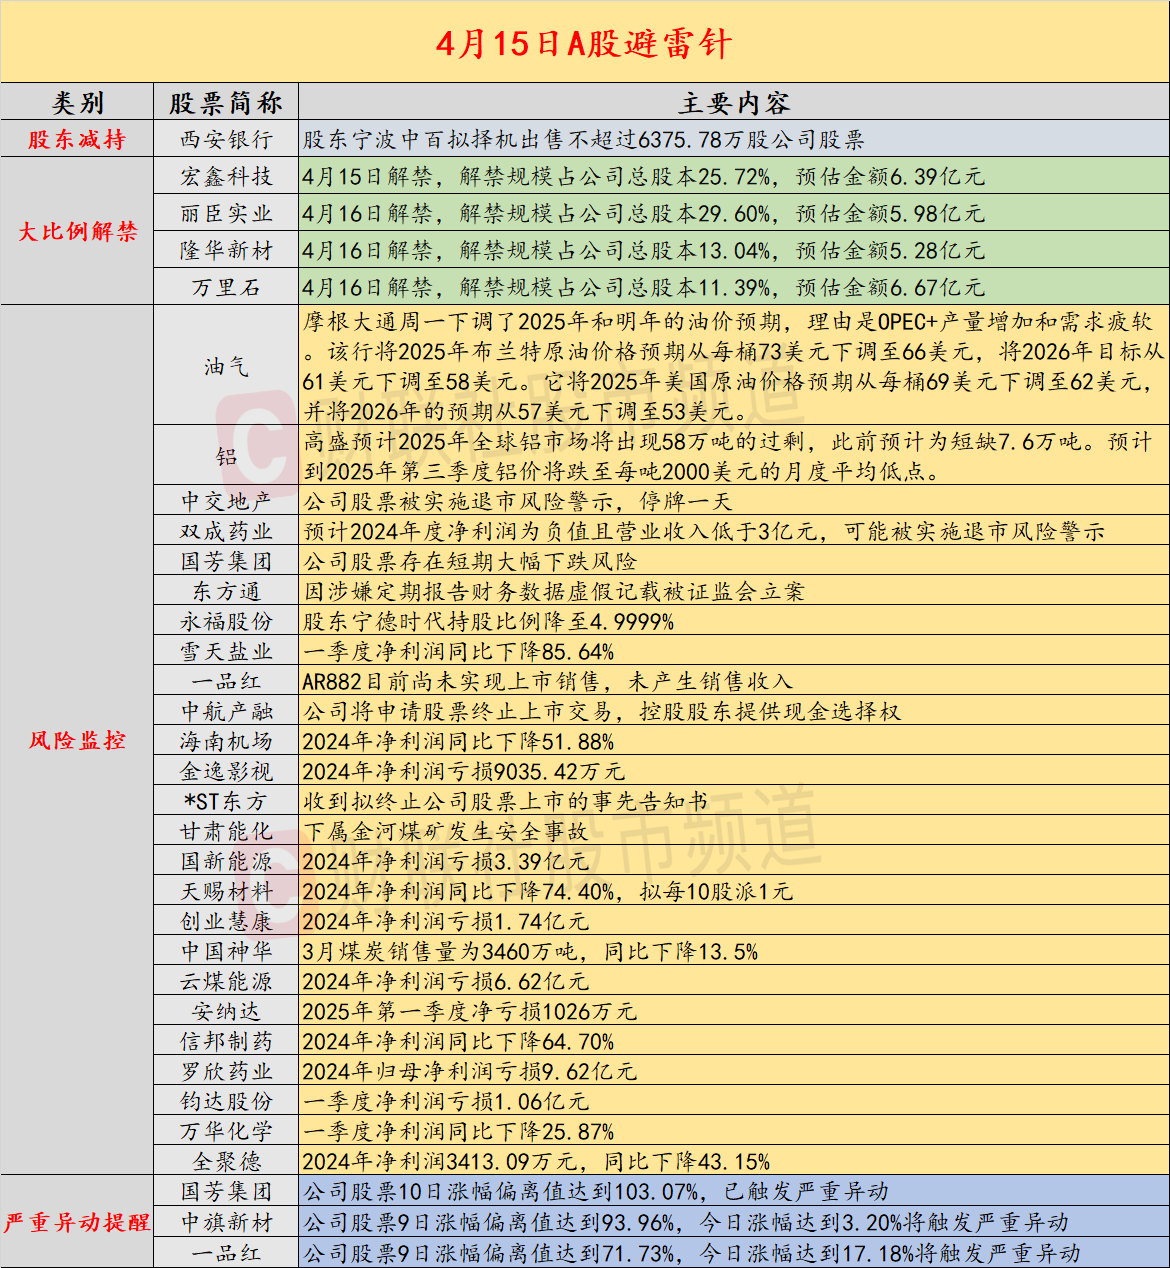
Task: Select the 宏鑫科技 stock name cell
Action: pyautogui.click(x=226, y=176)
